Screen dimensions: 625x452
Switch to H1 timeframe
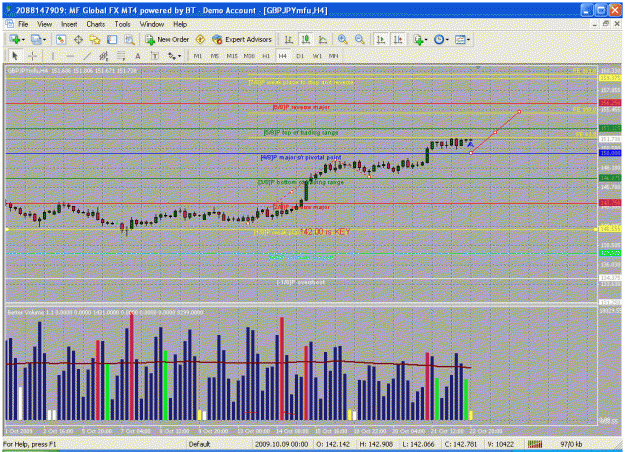[266, 56]
